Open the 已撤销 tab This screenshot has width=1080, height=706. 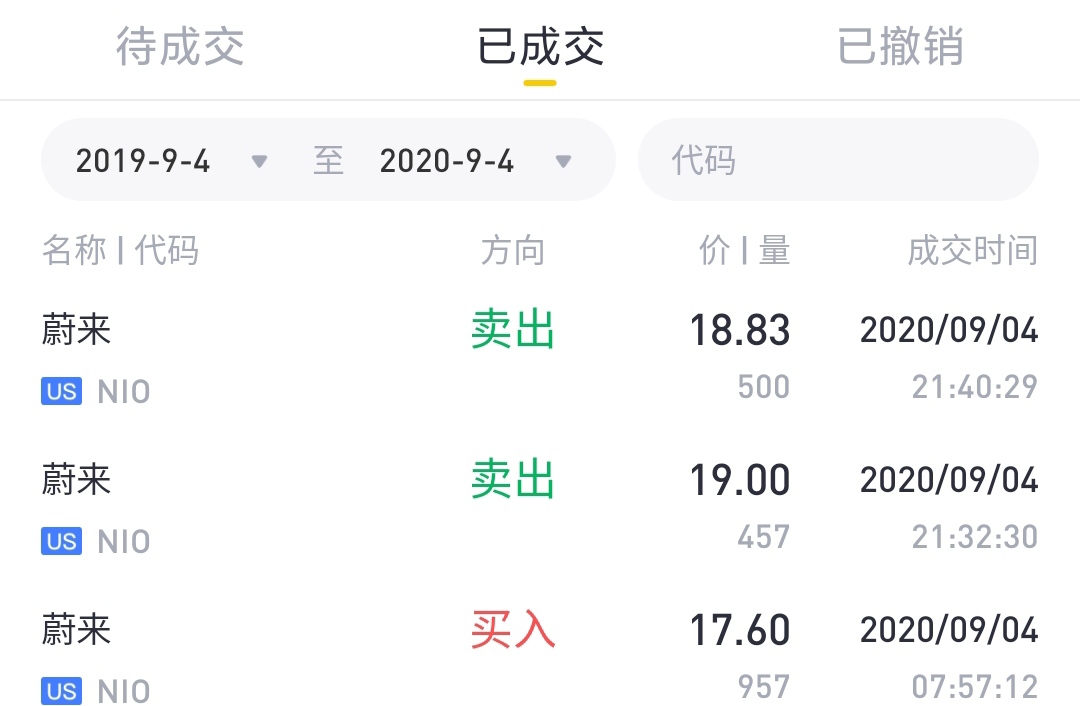(x=900, y=47)
